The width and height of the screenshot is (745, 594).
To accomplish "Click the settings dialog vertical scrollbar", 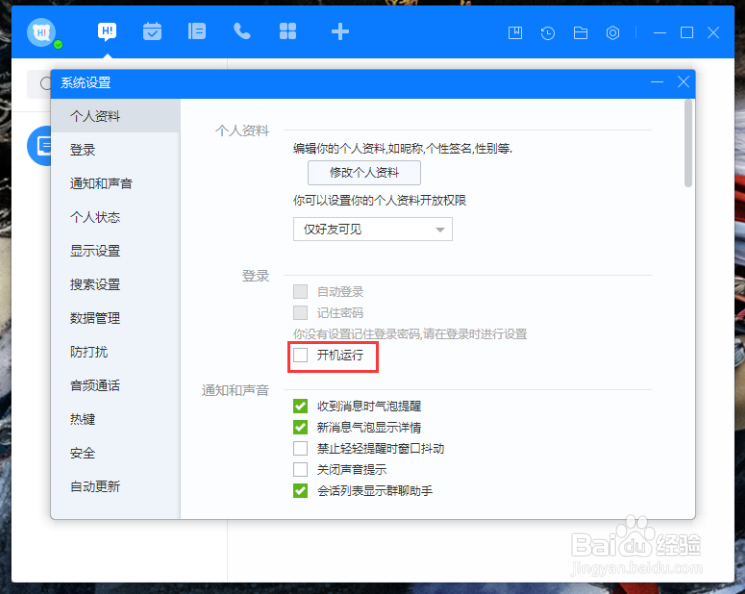I will pyautogui.click(x=688, y=144).
